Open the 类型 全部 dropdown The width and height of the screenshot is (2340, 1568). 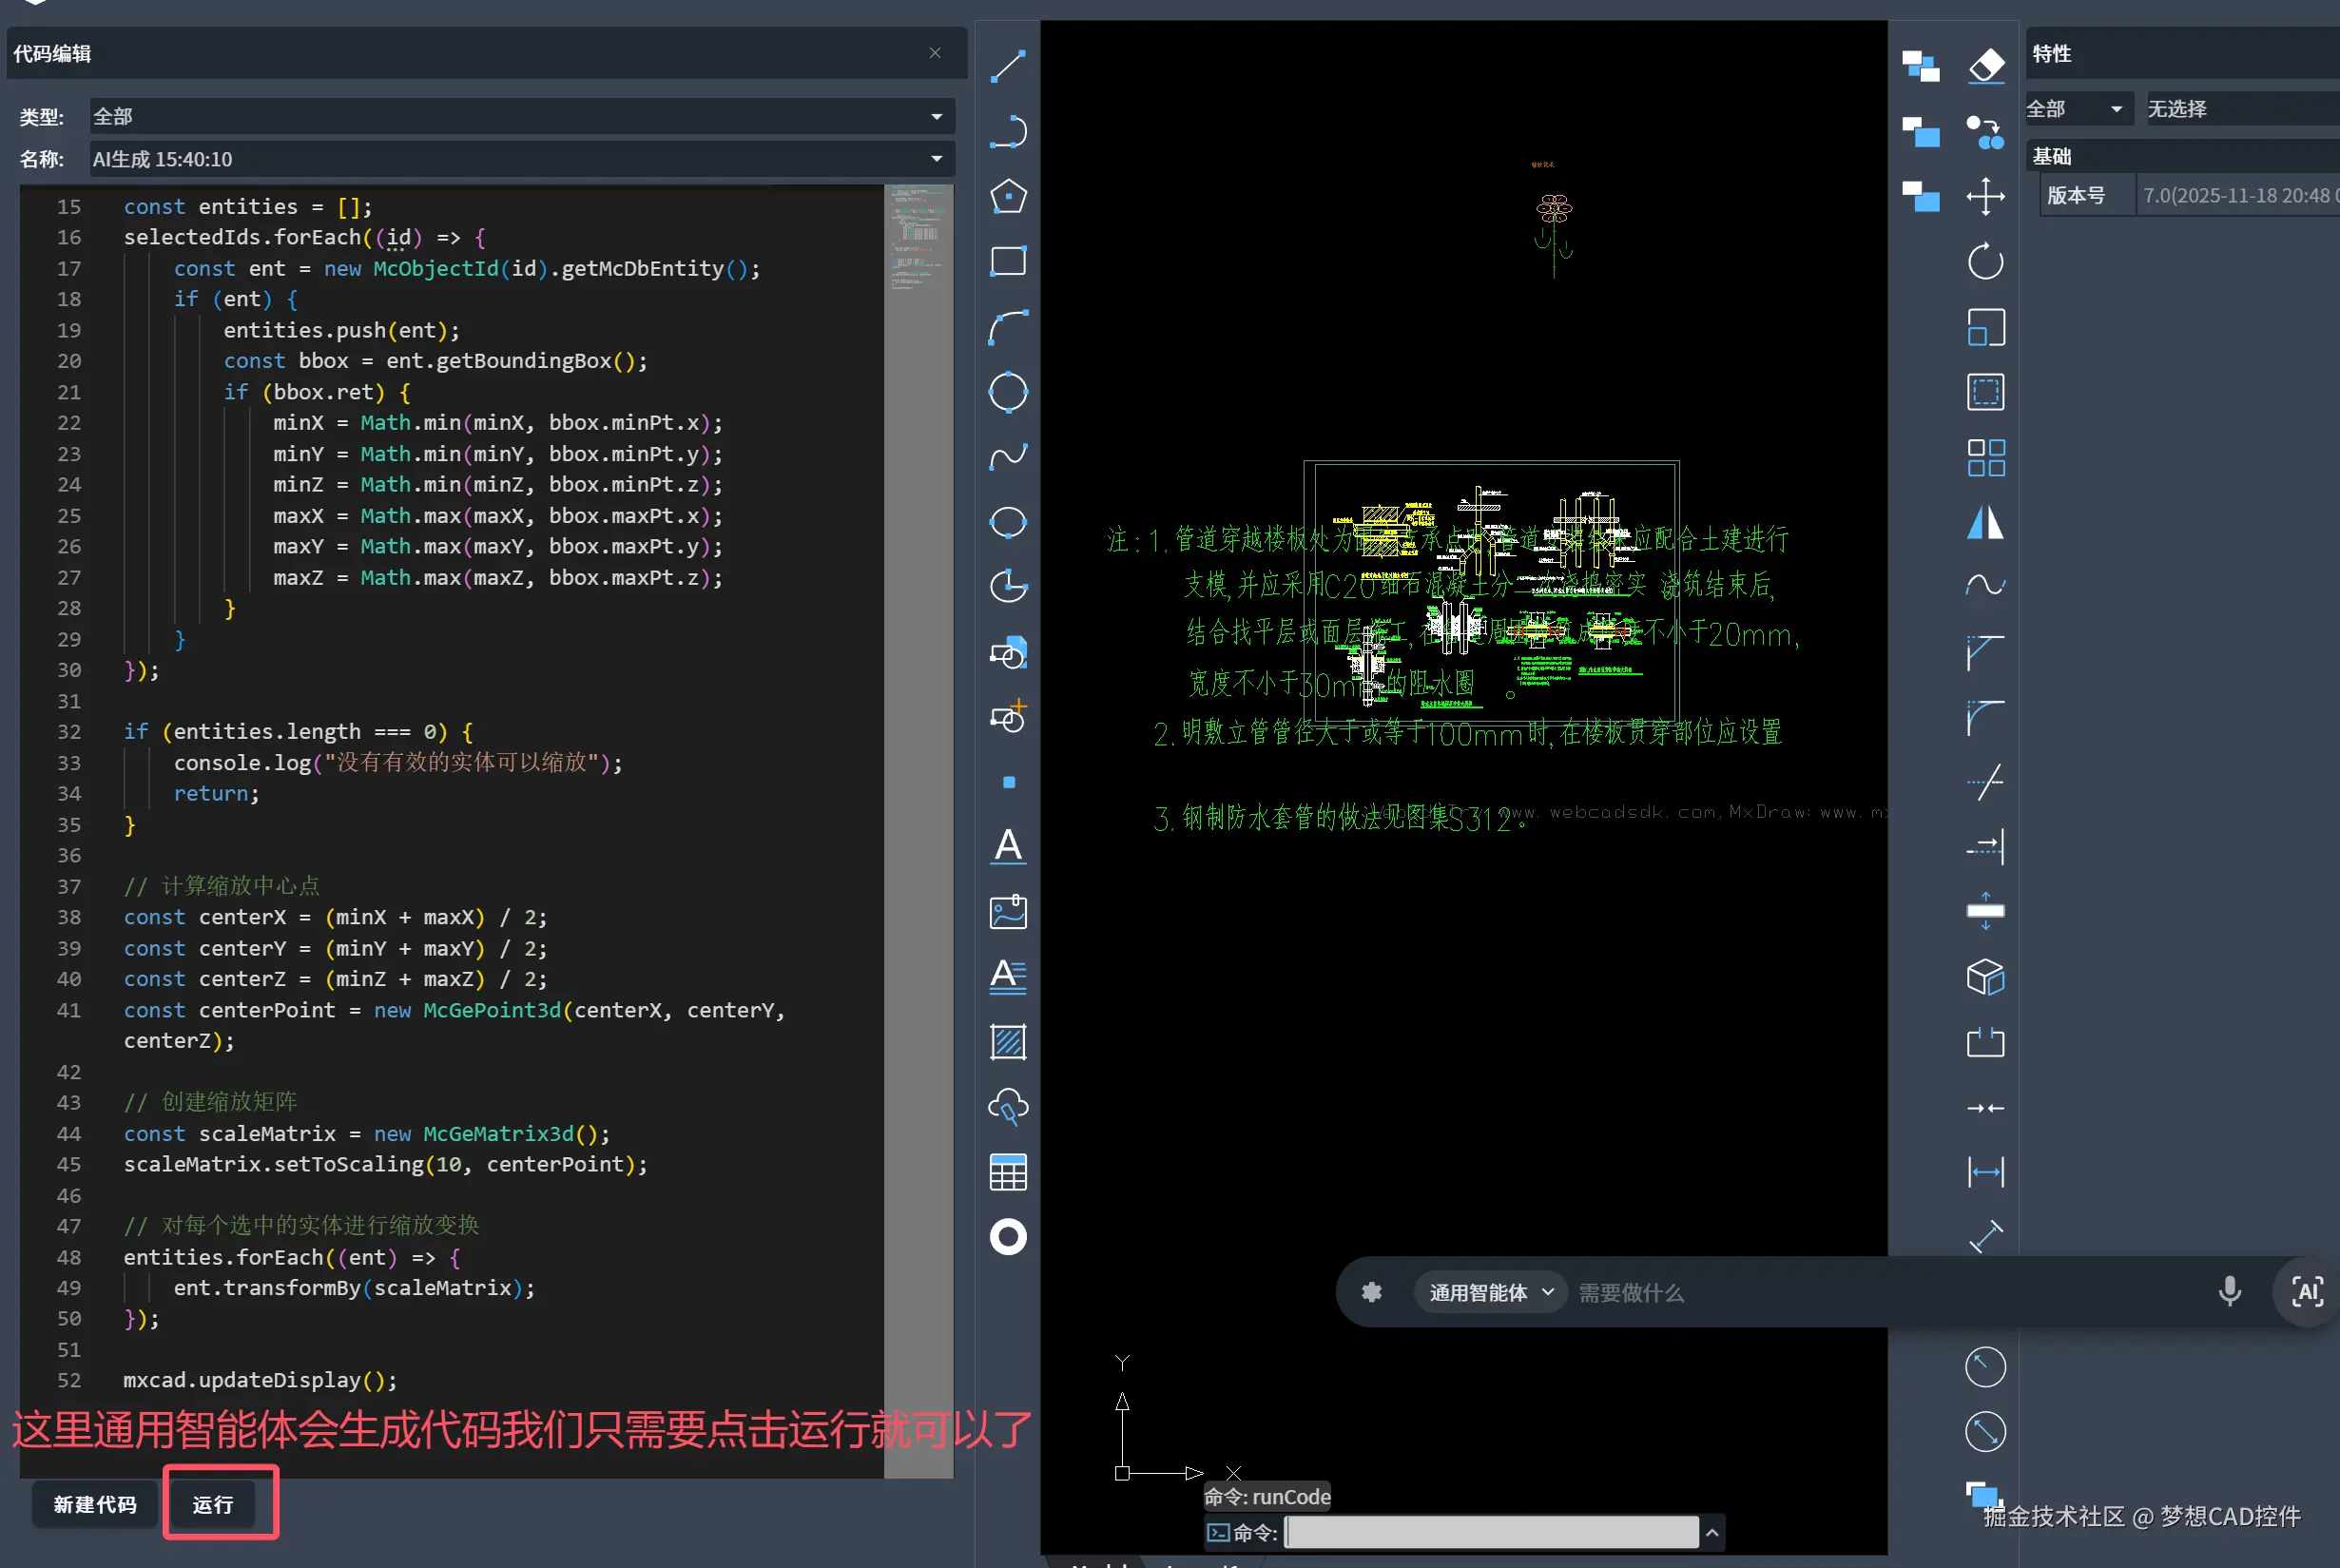pyautogui.click(x=521, y=116)
